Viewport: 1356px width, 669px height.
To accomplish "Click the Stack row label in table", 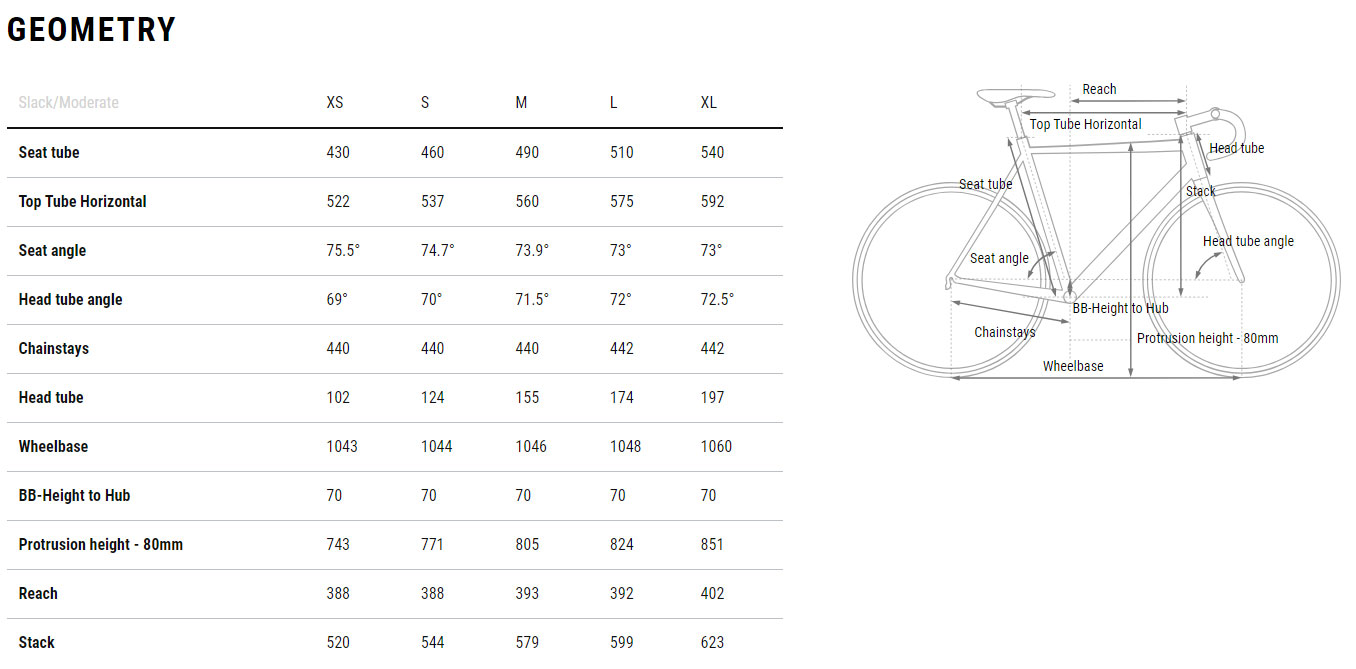I will 36,642.
